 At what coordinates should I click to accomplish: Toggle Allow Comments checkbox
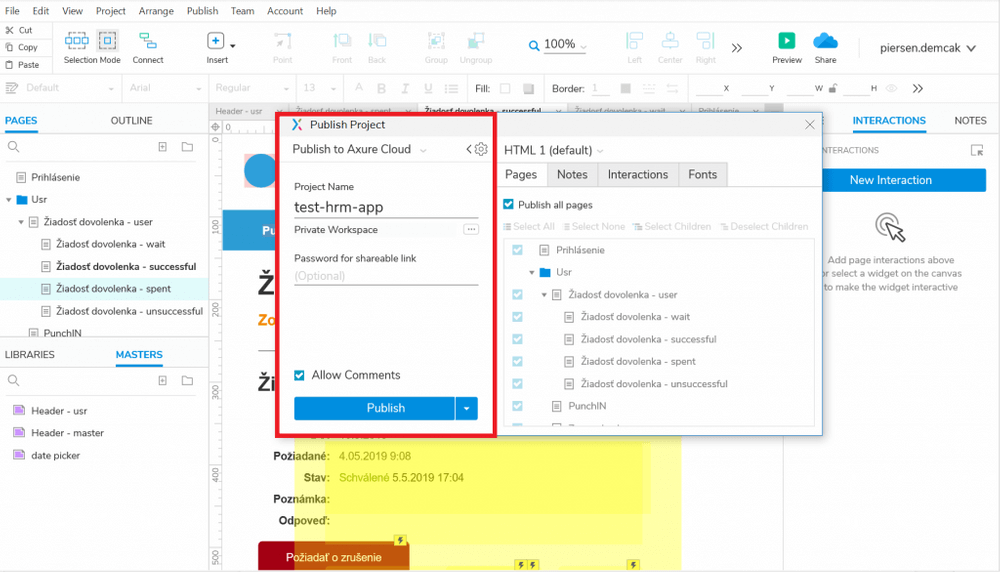(x=299, y=375)
